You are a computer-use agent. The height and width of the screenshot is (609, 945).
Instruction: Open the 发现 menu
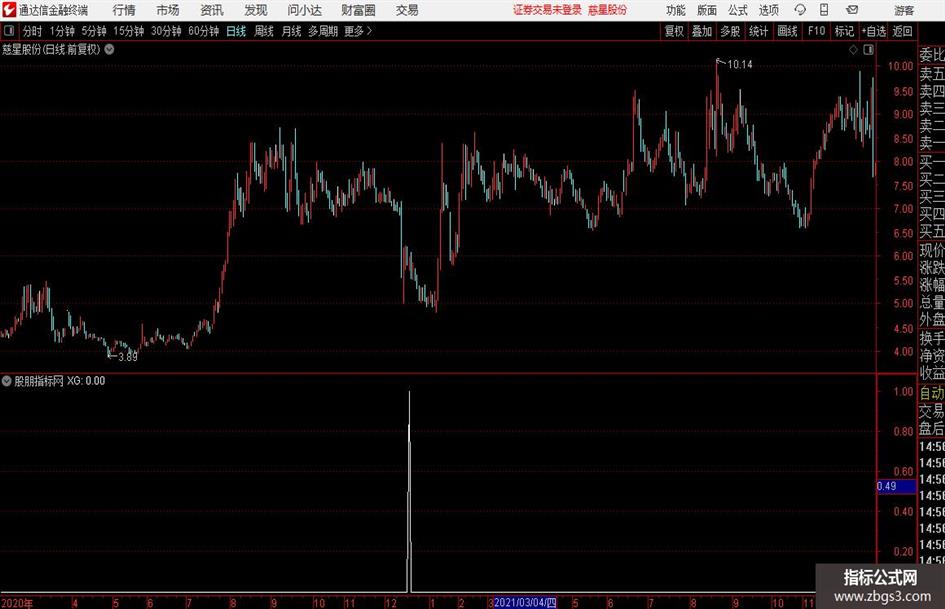[x=256, y=10]
